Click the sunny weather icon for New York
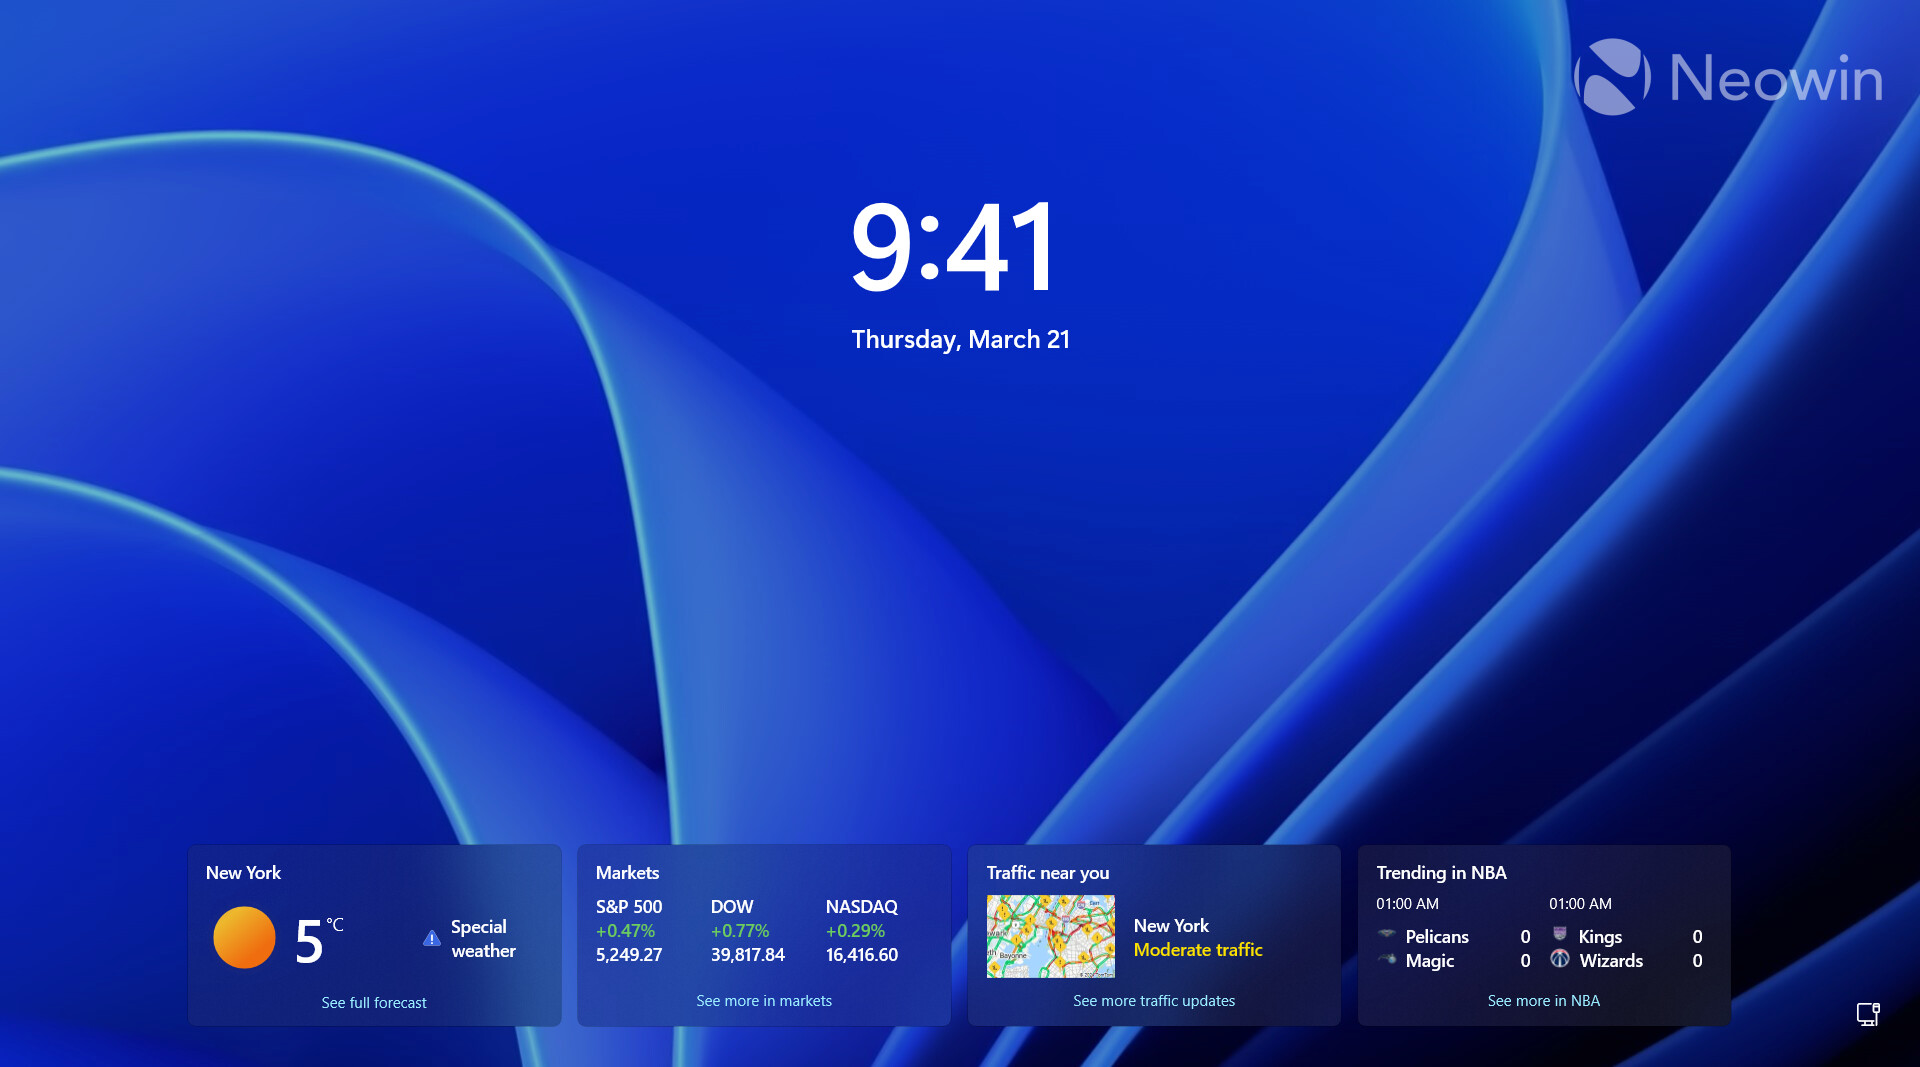The height and width of the screenshot is (1067, 1920). [243, 937]
